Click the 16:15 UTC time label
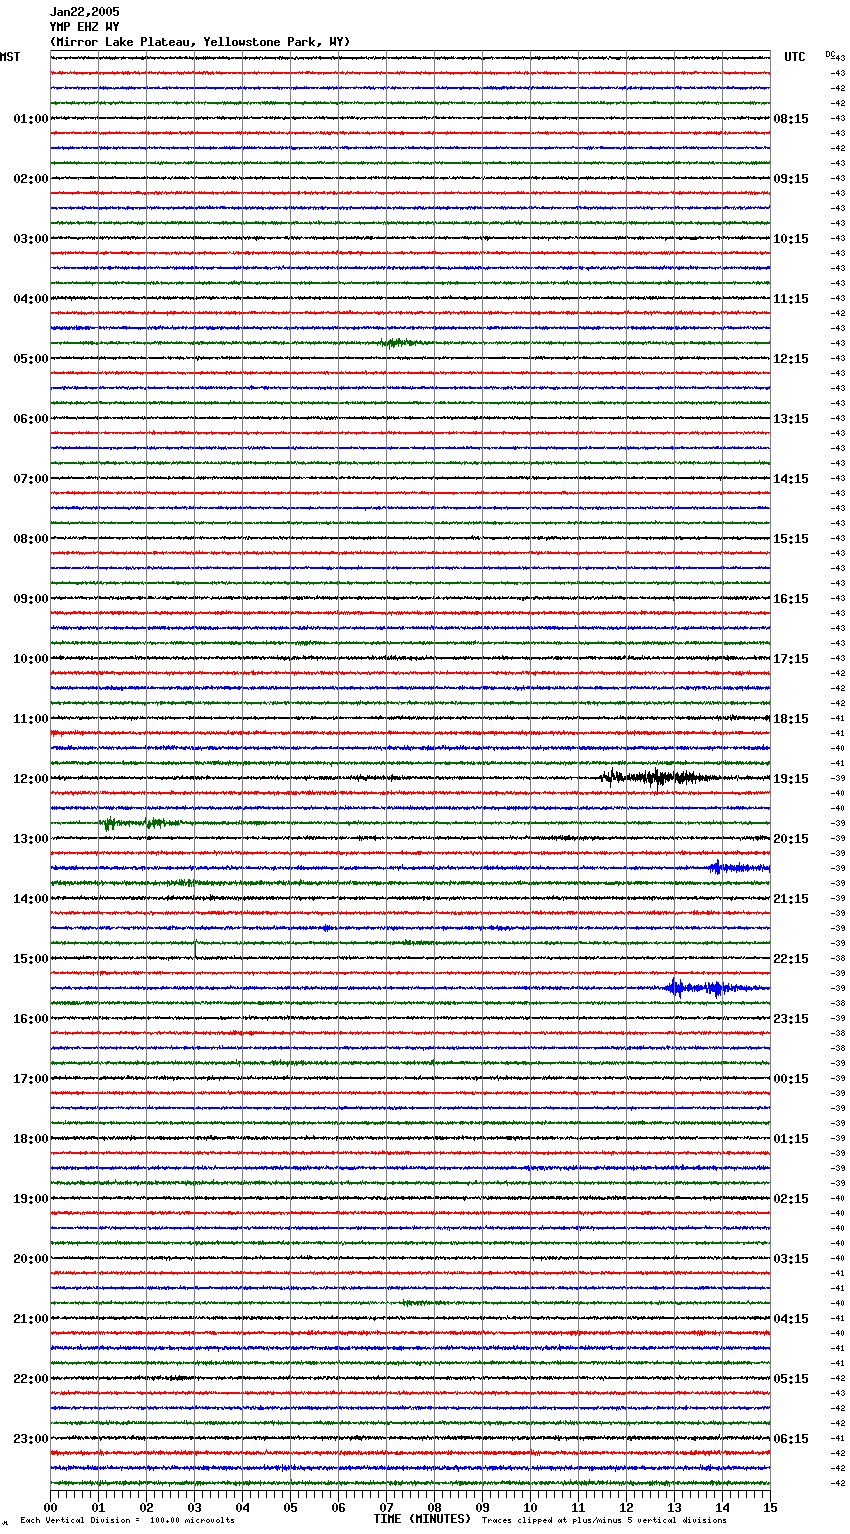Image resolution: width=850 pixels, height=1534 pixels. coord(791,599)
